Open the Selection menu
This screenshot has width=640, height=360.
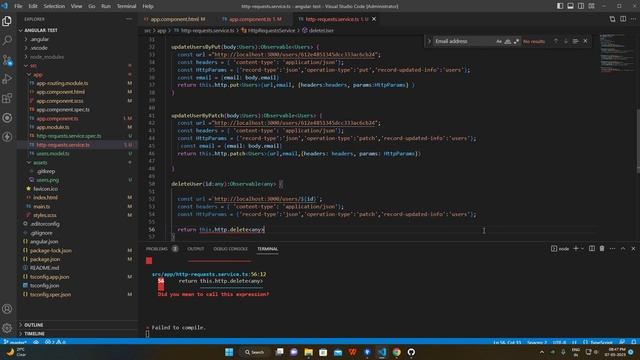(54, 6)
